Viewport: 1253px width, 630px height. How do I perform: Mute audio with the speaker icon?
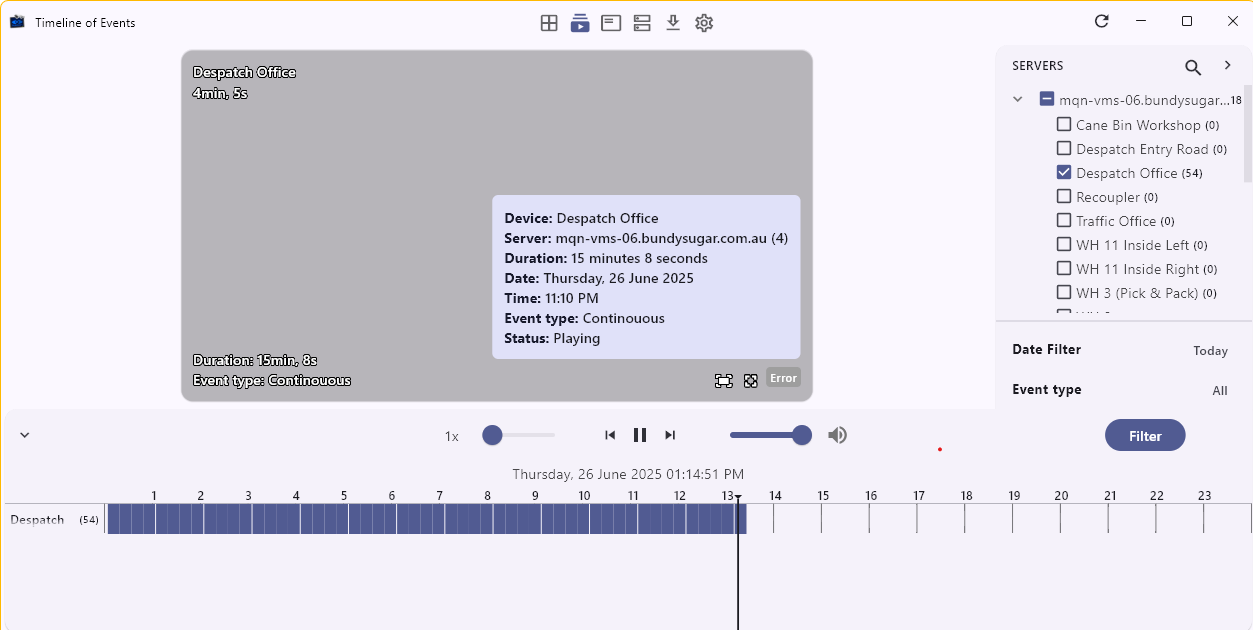coord(838,435)
